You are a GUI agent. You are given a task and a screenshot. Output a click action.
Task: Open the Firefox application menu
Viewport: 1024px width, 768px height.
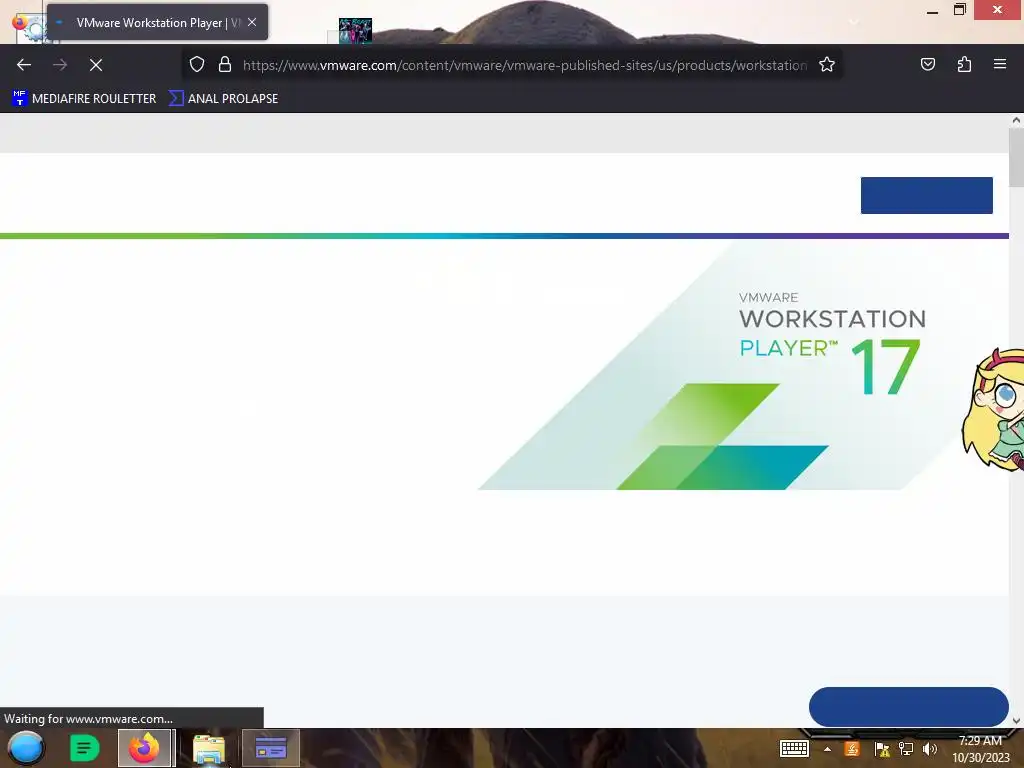pyautogui.click(x=1000, y=64)
